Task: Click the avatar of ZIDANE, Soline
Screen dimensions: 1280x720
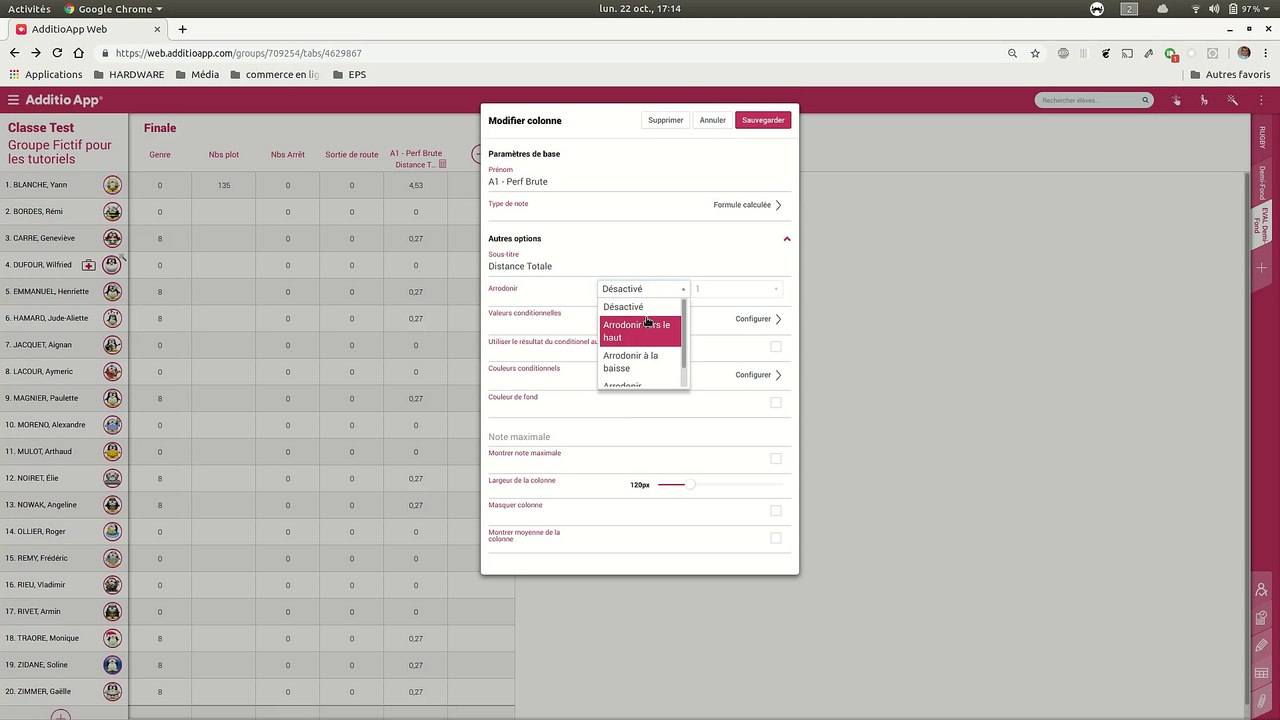Action: click(113, 665)
